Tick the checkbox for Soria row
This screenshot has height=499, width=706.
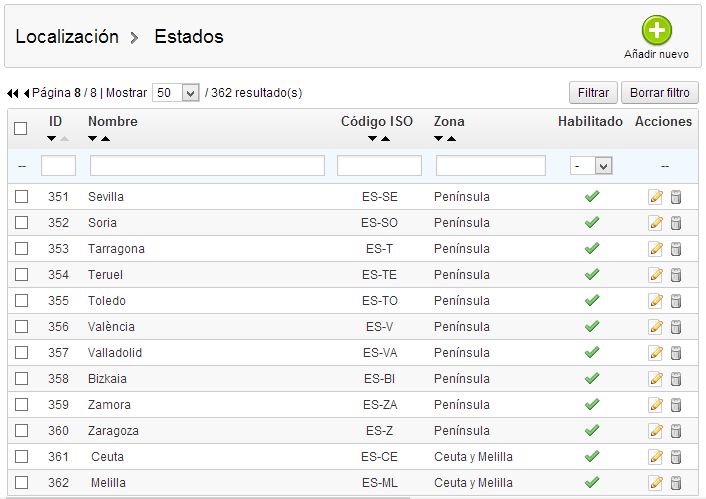click(21, 222)
